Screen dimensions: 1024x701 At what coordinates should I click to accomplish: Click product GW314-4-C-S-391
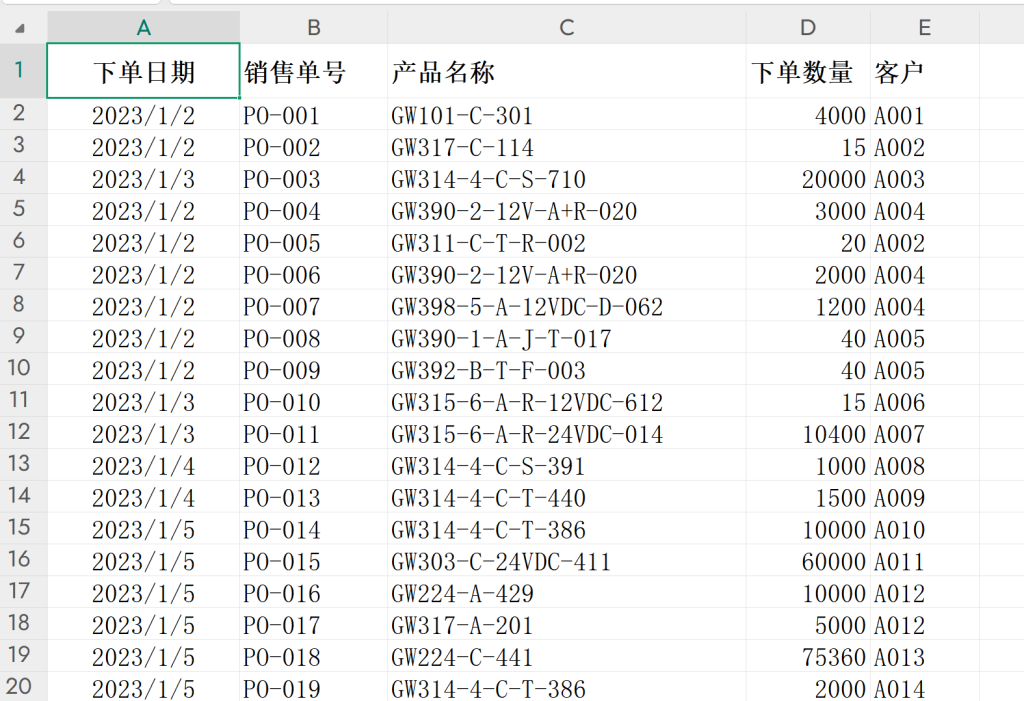566,465
